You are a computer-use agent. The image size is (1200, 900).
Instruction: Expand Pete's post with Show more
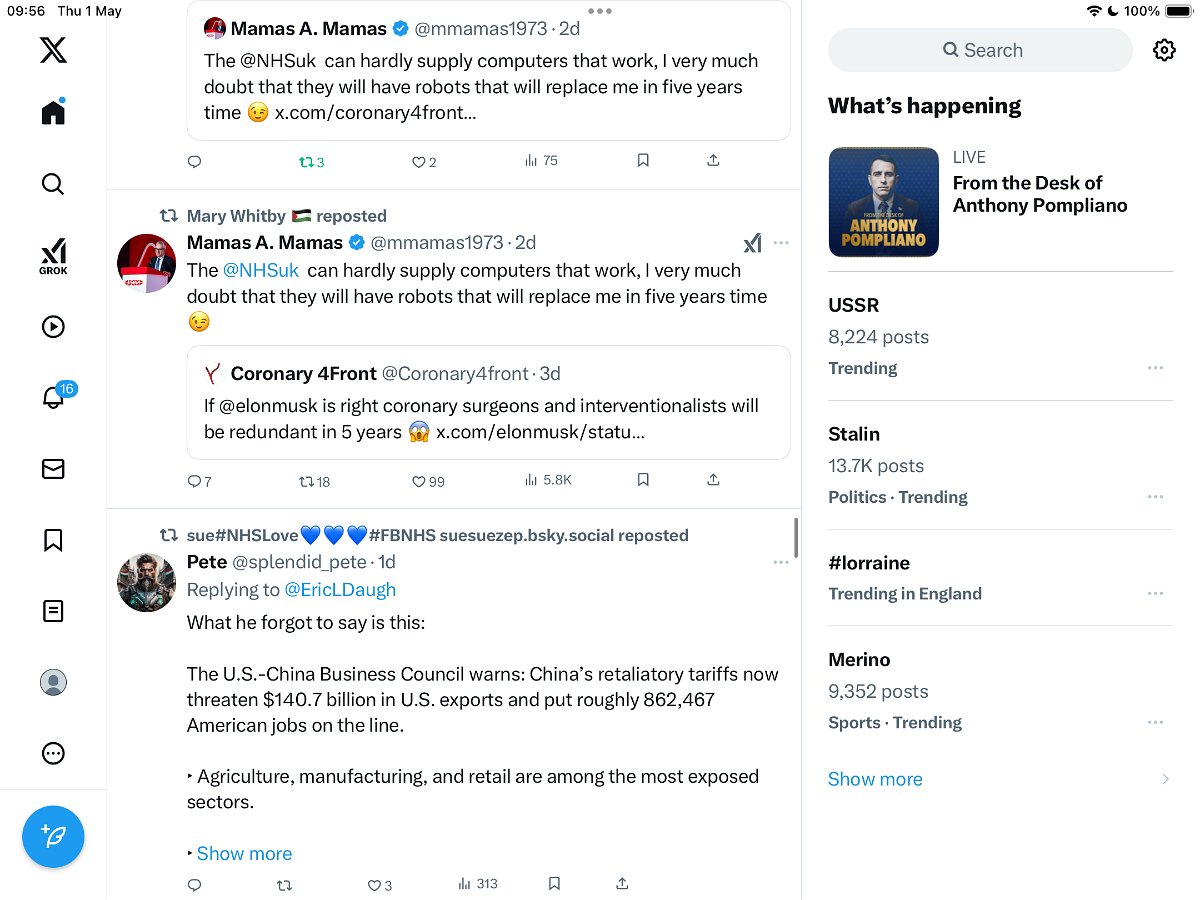coord(244,853)
